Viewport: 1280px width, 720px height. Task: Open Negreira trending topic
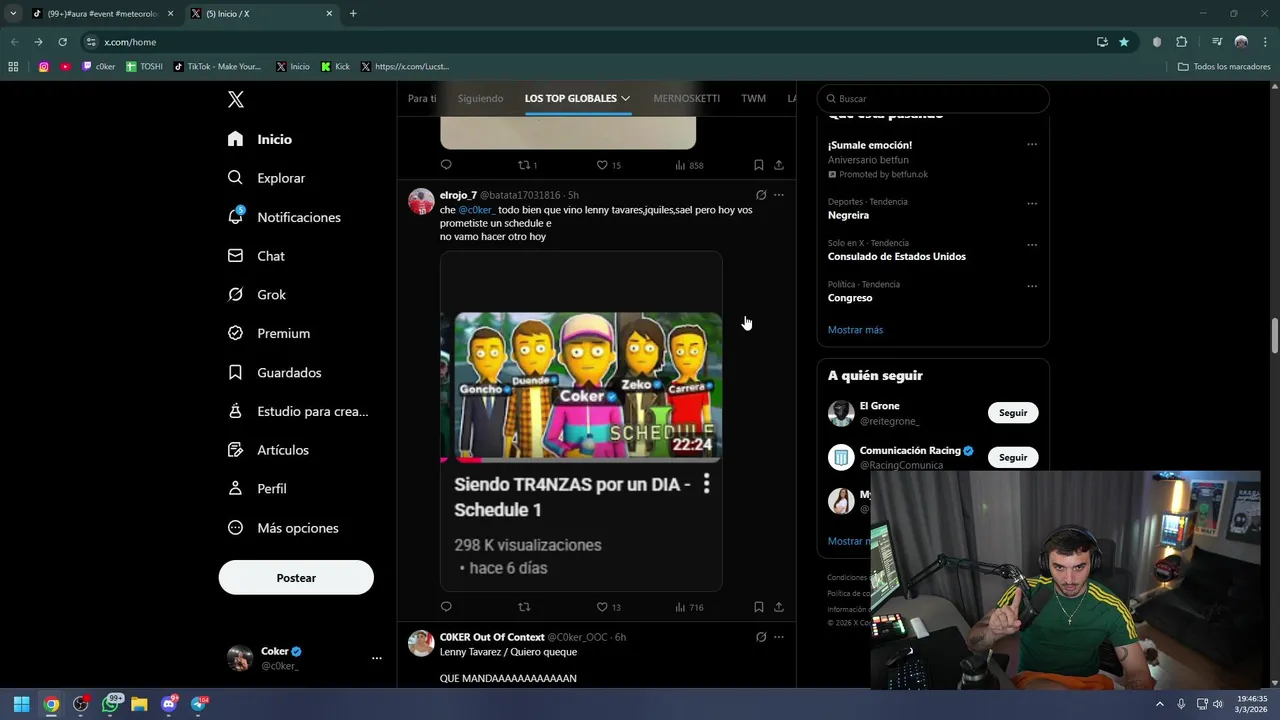click(x=848, y=215)
